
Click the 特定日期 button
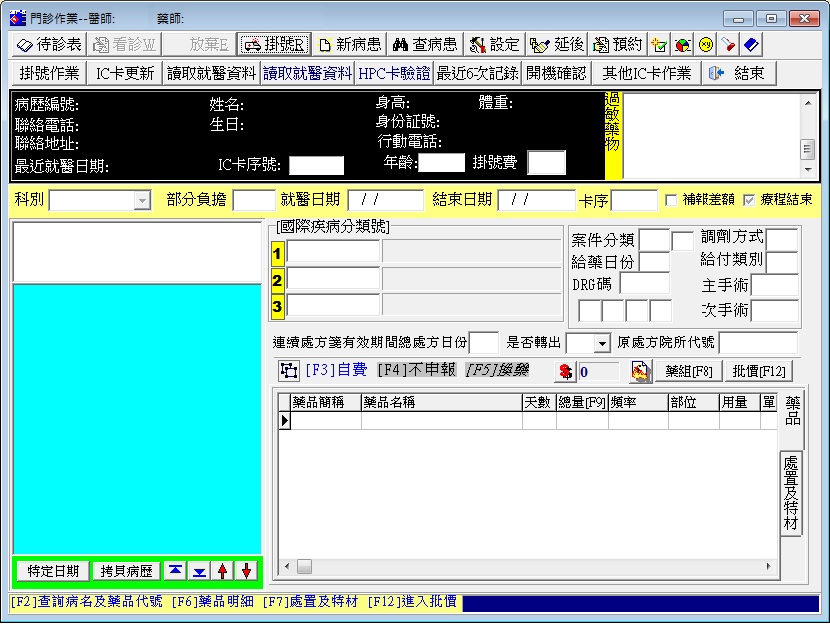coord(53,571)
